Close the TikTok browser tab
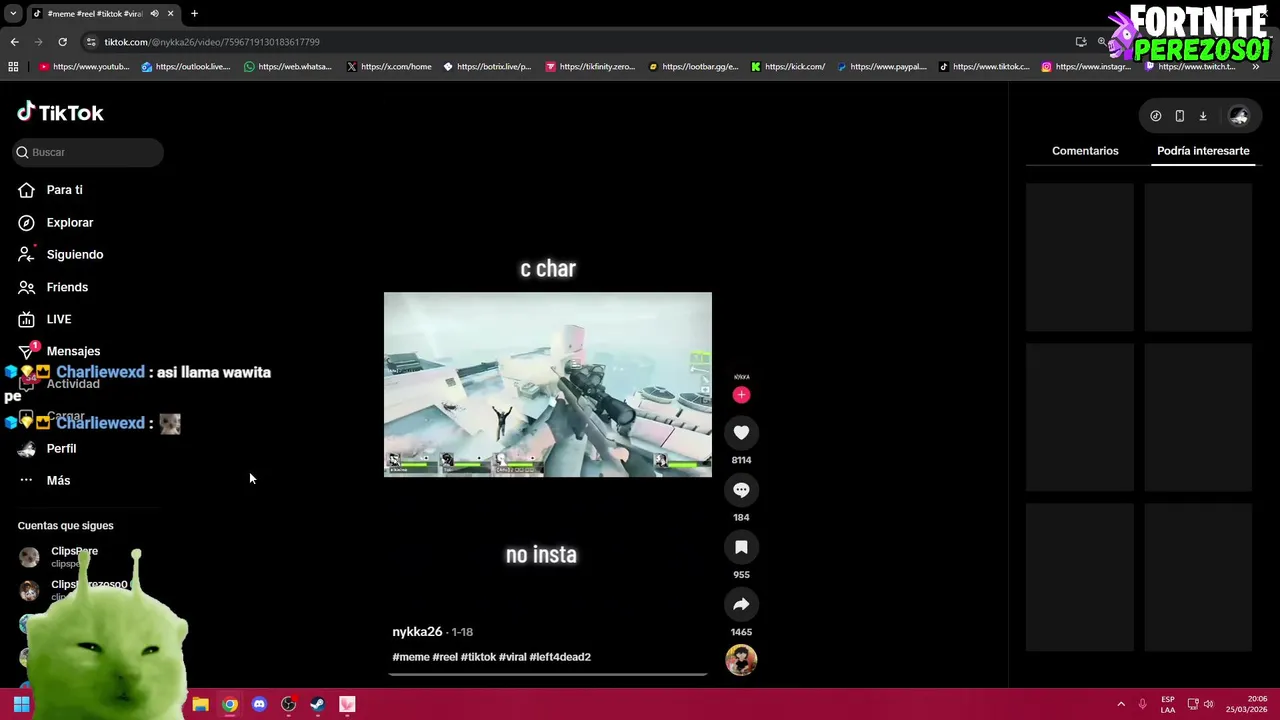The width and height of the screenshot is (1280, 720). tap(170, 14)
